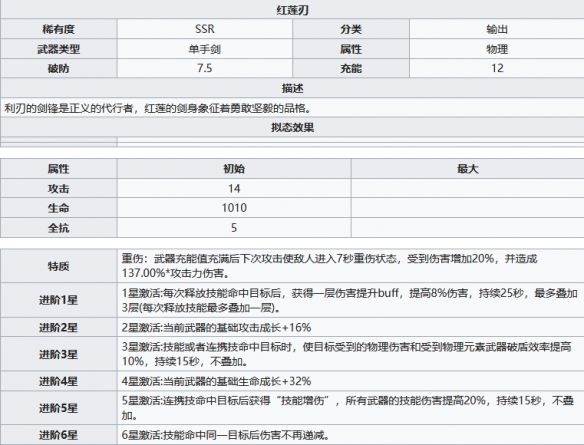The height and width of the screenshot is (445, 584).
Task: Click the 拟态效果 section header
Action: [x=292, y=127]
